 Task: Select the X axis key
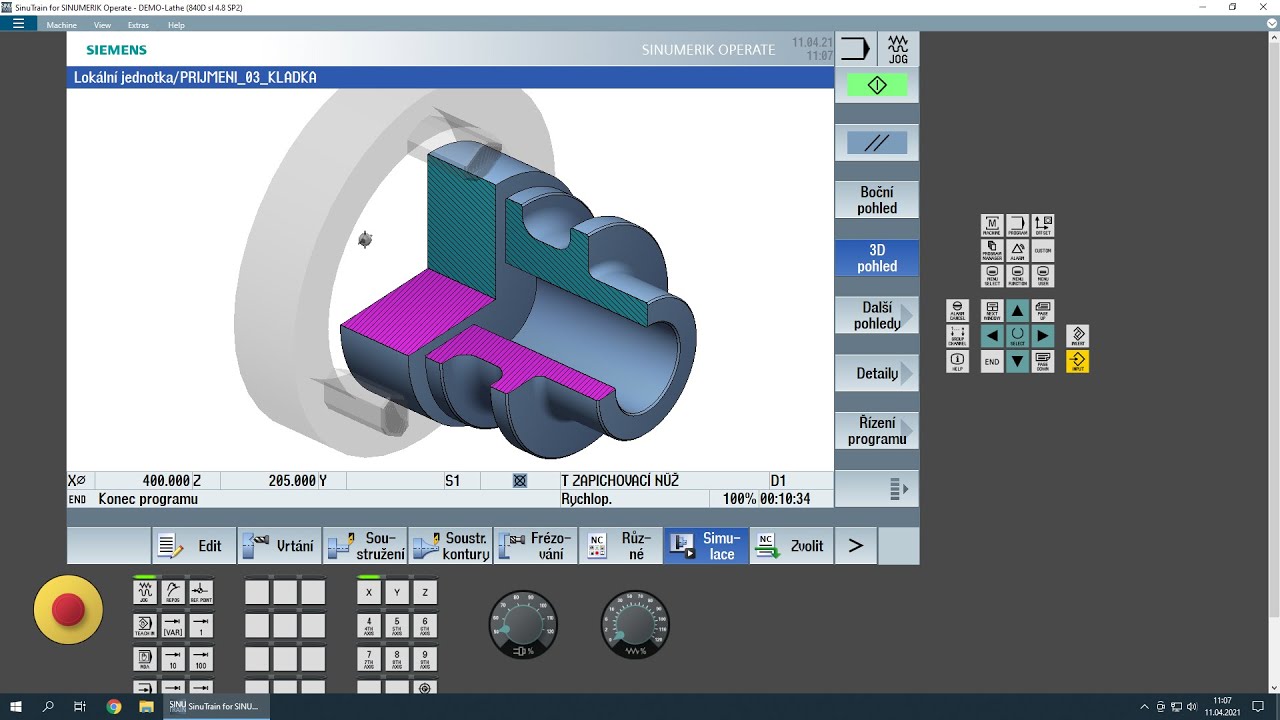point(369,592)
